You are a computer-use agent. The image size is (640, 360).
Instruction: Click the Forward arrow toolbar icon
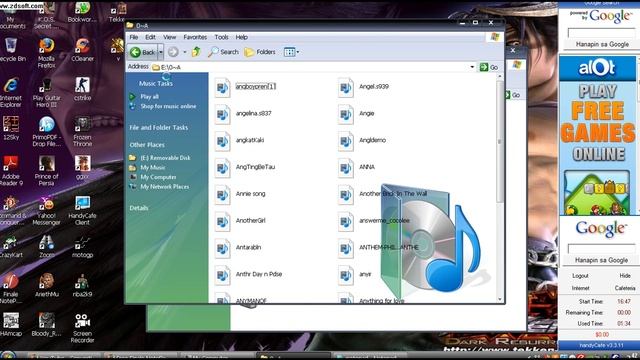[173, 52]
